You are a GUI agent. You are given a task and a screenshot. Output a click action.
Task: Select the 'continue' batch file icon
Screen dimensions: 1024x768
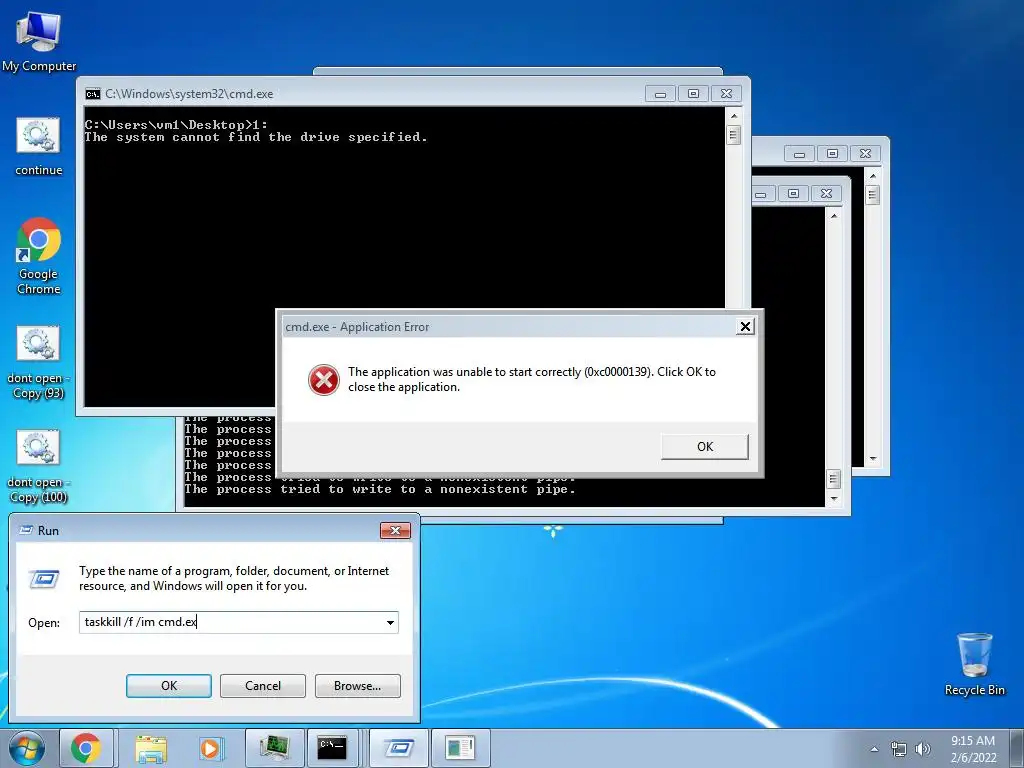pos(39,146)
